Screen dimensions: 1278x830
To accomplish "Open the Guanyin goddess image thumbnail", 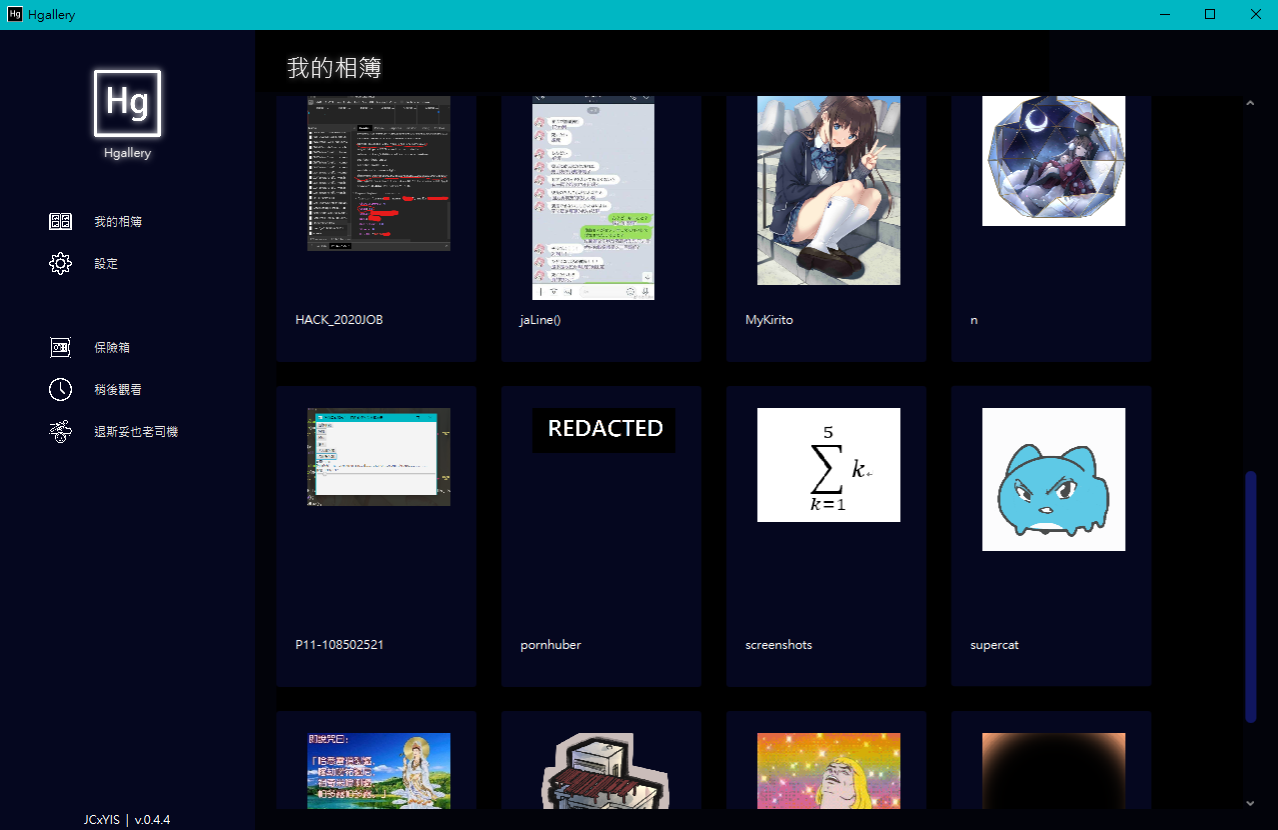I will point(379,771).
